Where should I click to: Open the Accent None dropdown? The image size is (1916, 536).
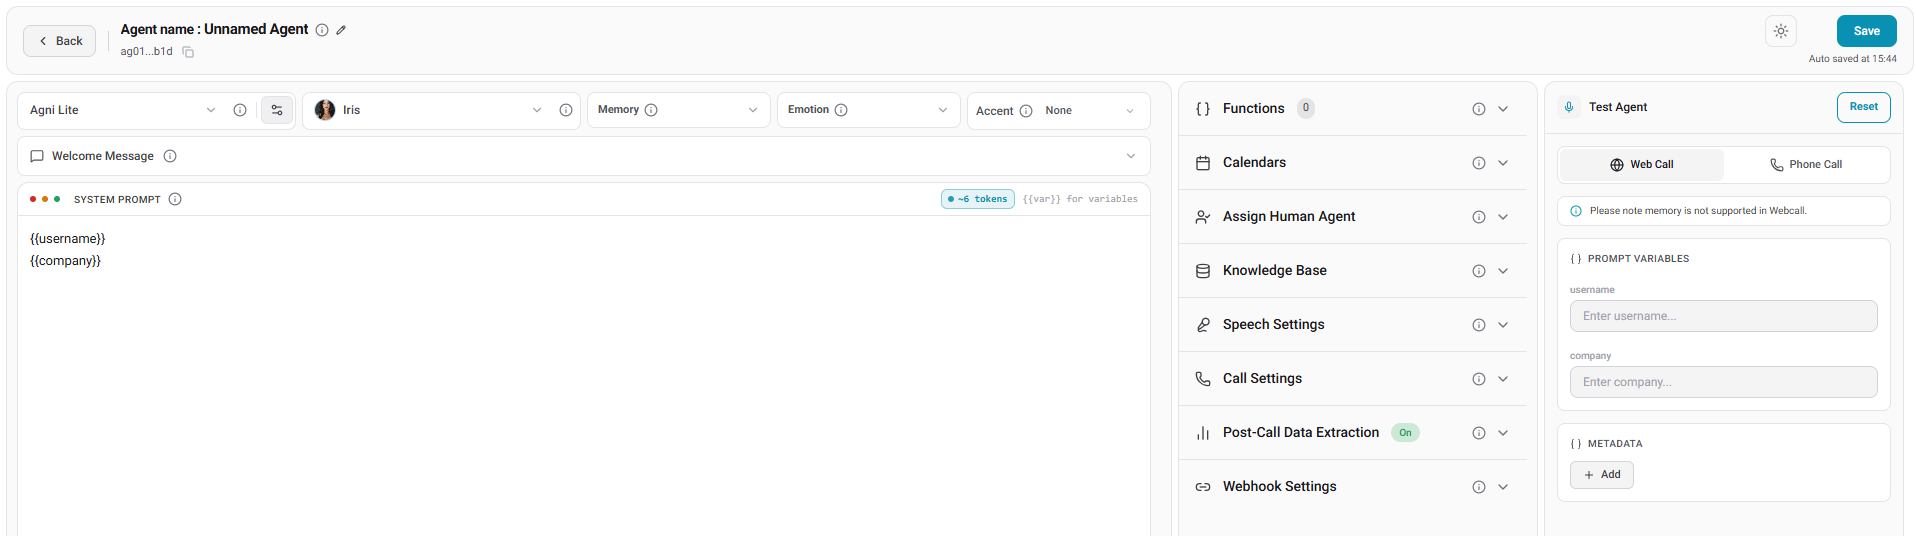tap(1090, 111)
